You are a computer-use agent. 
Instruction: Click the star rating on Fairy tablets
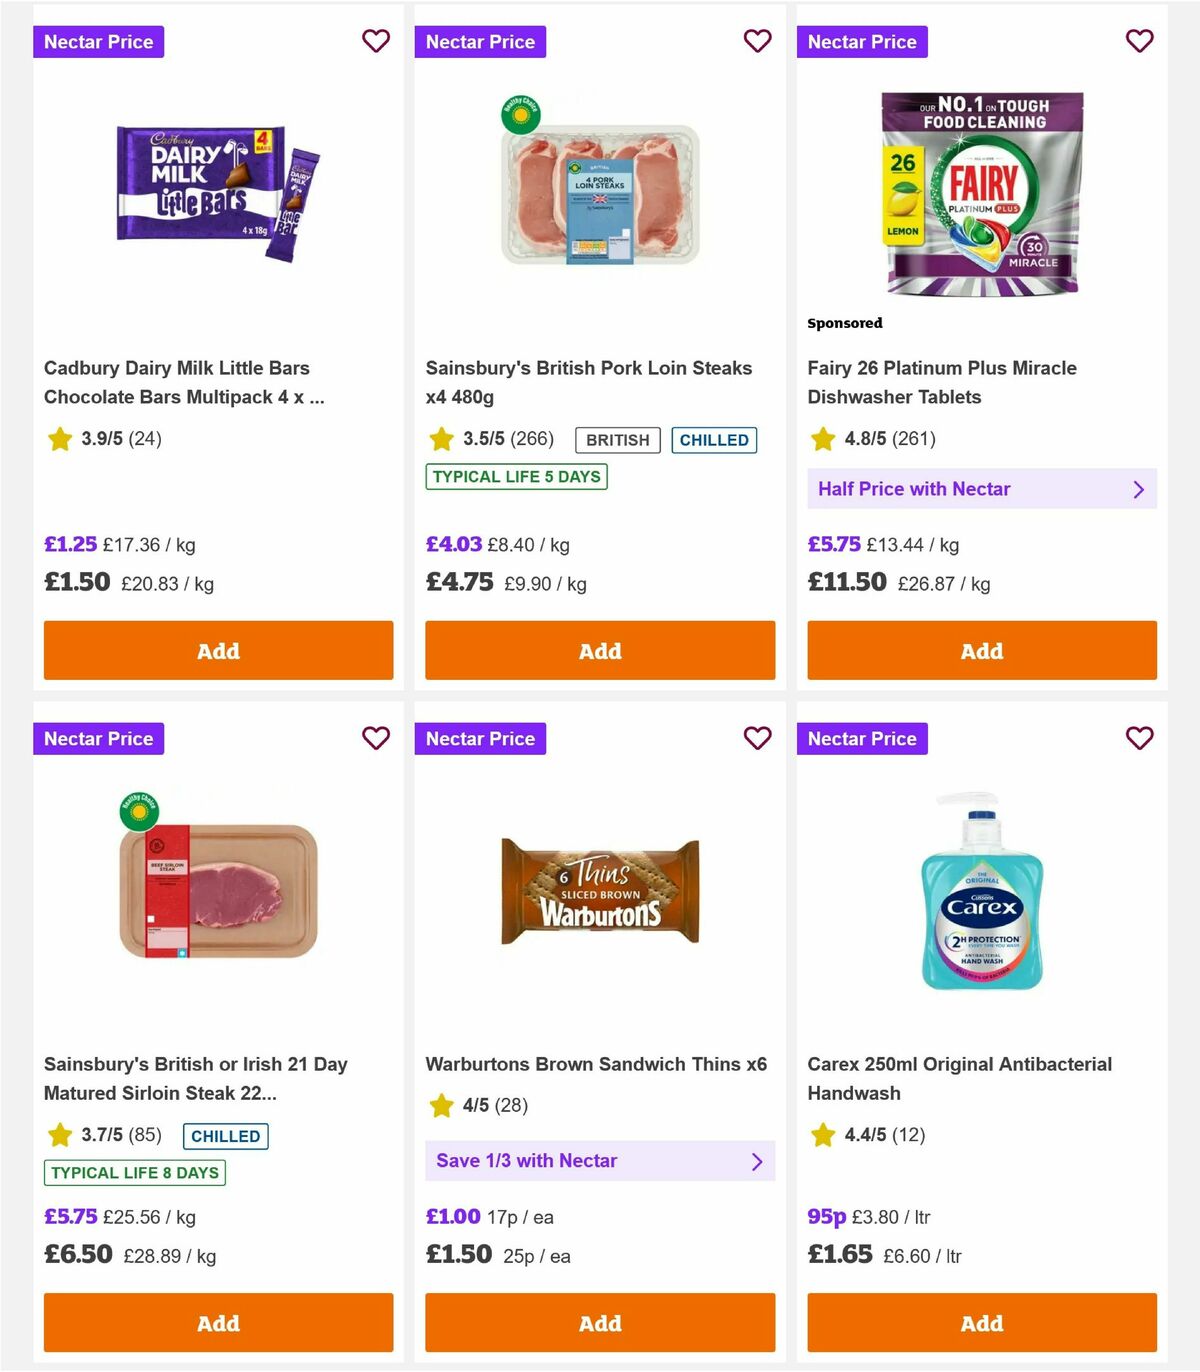[823, 438]
